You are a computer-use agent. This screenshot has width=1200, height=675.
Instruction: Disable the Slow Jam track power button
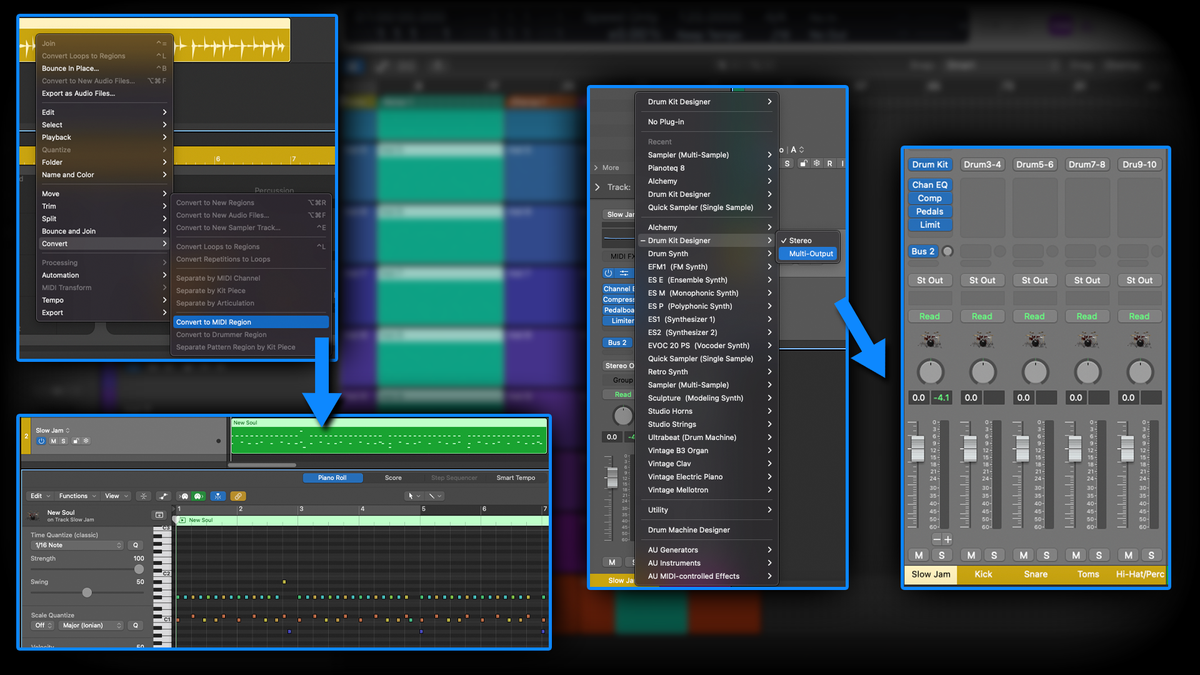(x=42, y=441)
